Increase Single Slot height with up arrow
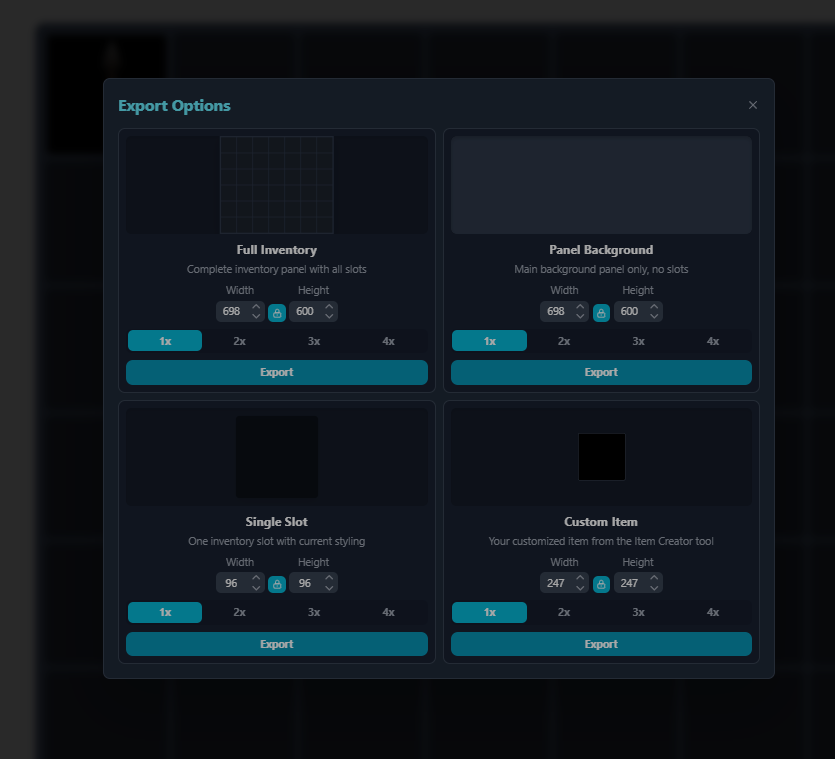 click(x=329, y=578)
